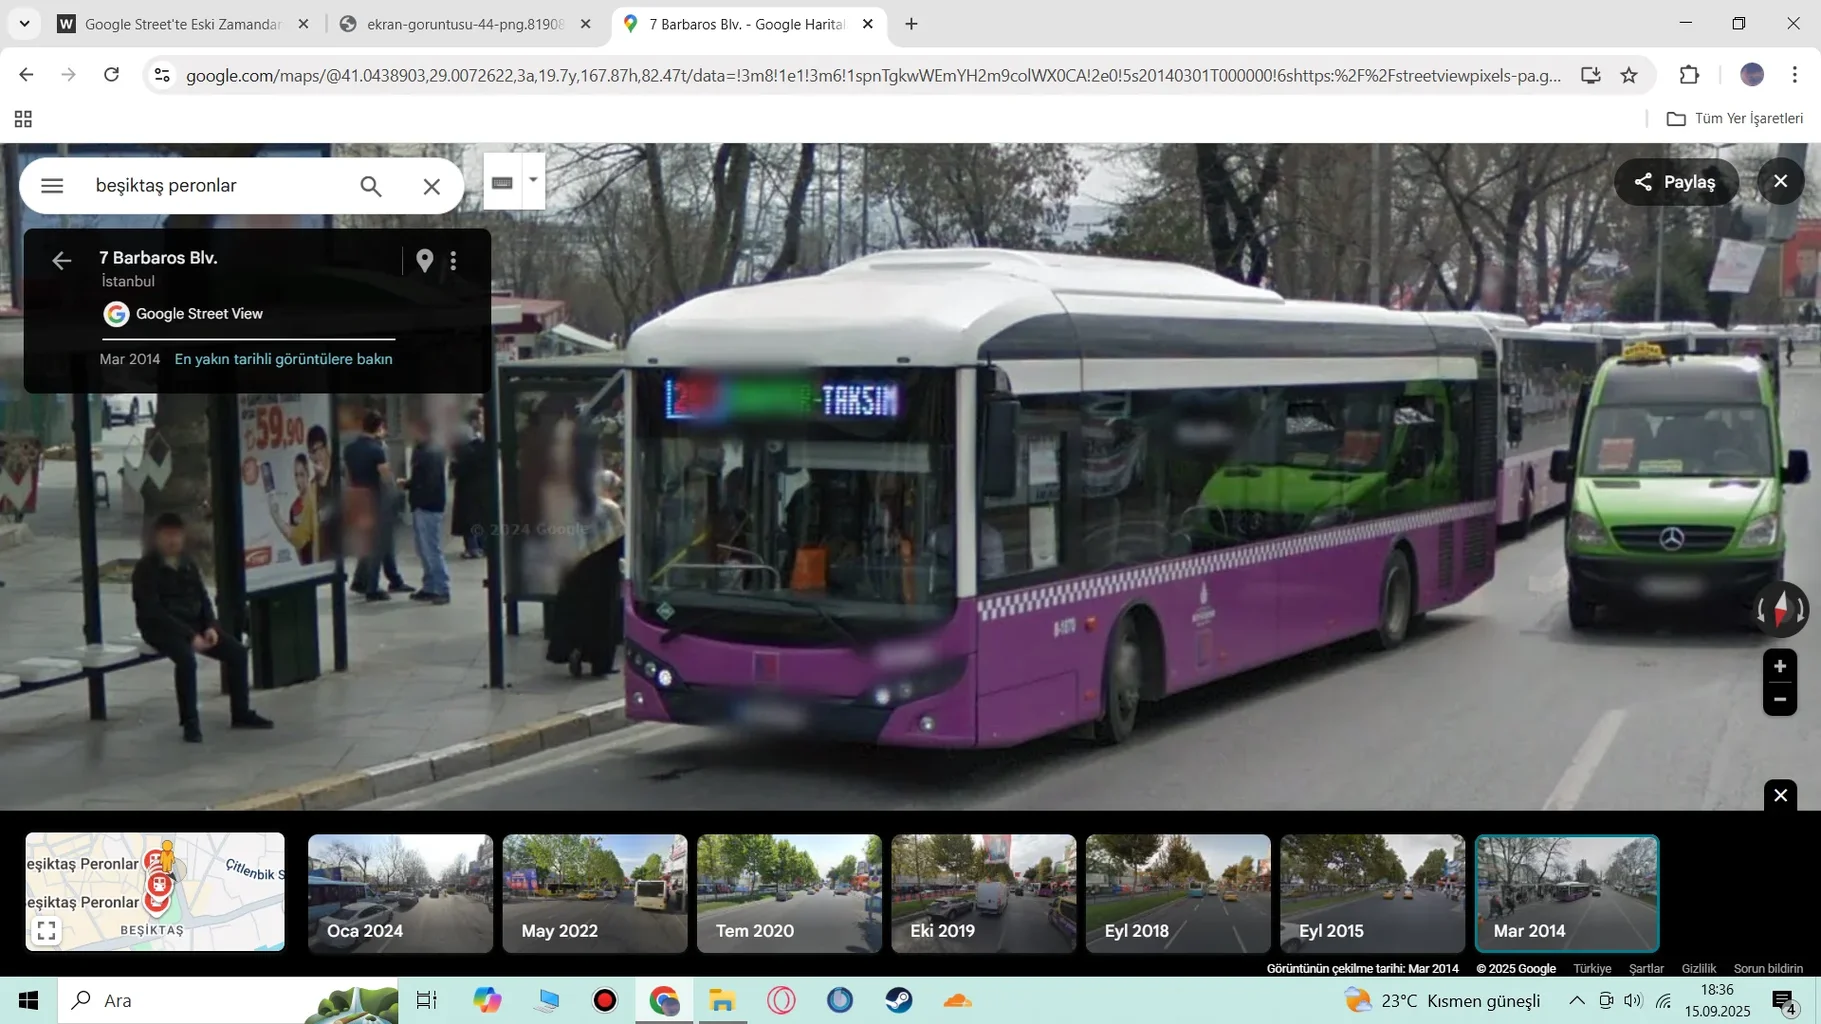
Task: Open the three-dot options in Street View panel
Action: click(454, 260)
